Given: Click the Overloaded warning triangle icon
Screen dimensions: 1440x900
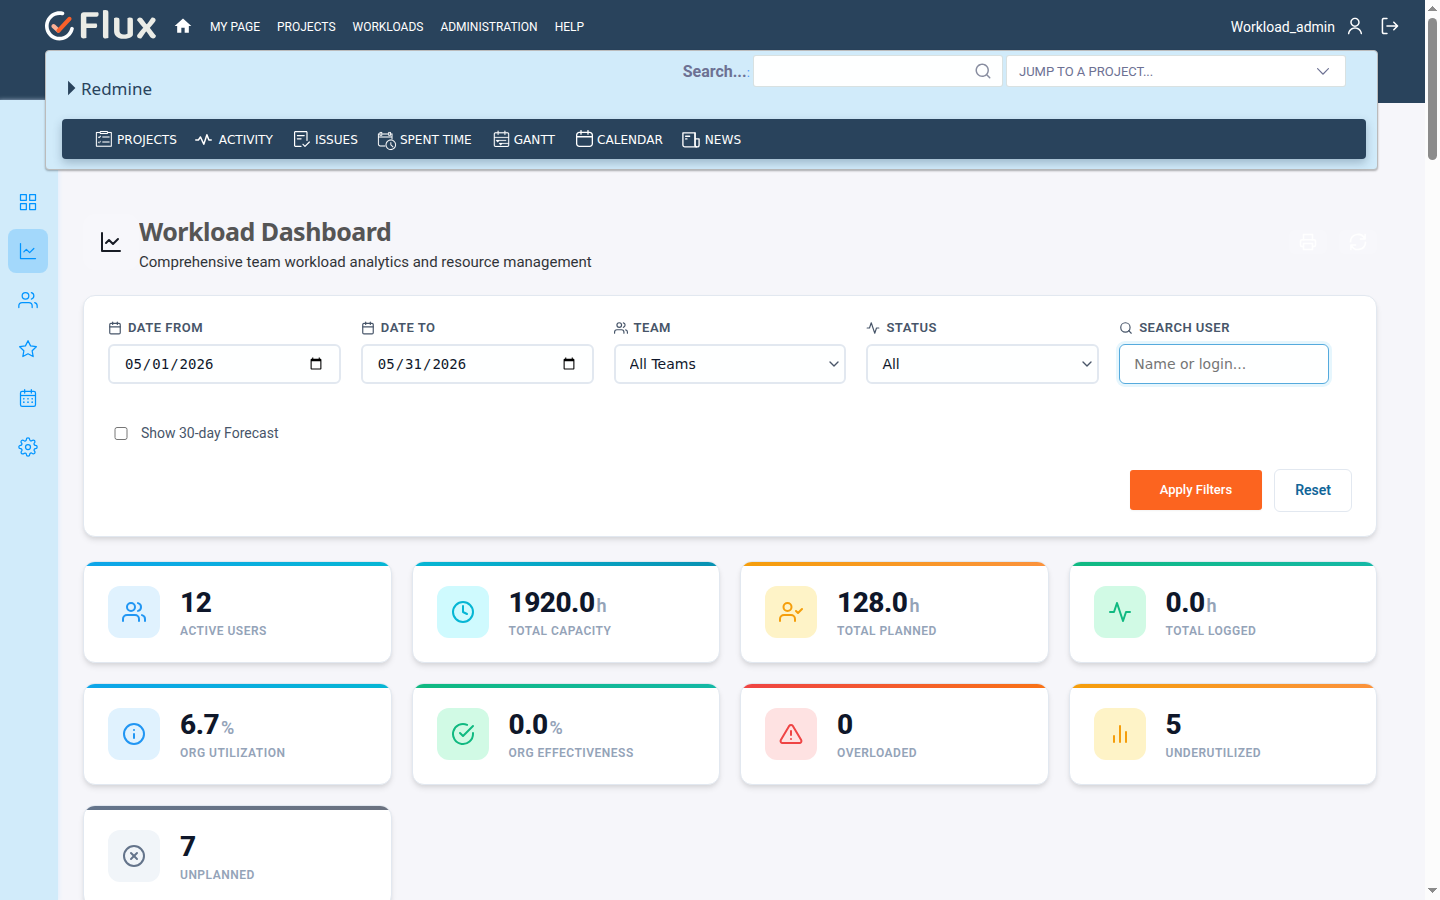Looking at the screenshot, I should [791, 734].
